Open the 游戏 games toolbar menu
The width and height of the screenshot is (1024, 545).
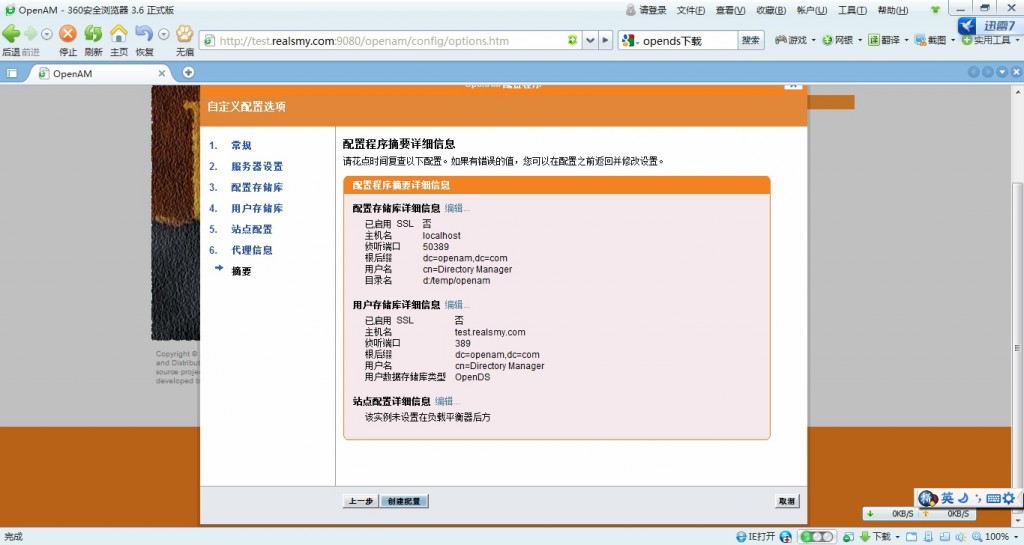[x=795, y=40]
